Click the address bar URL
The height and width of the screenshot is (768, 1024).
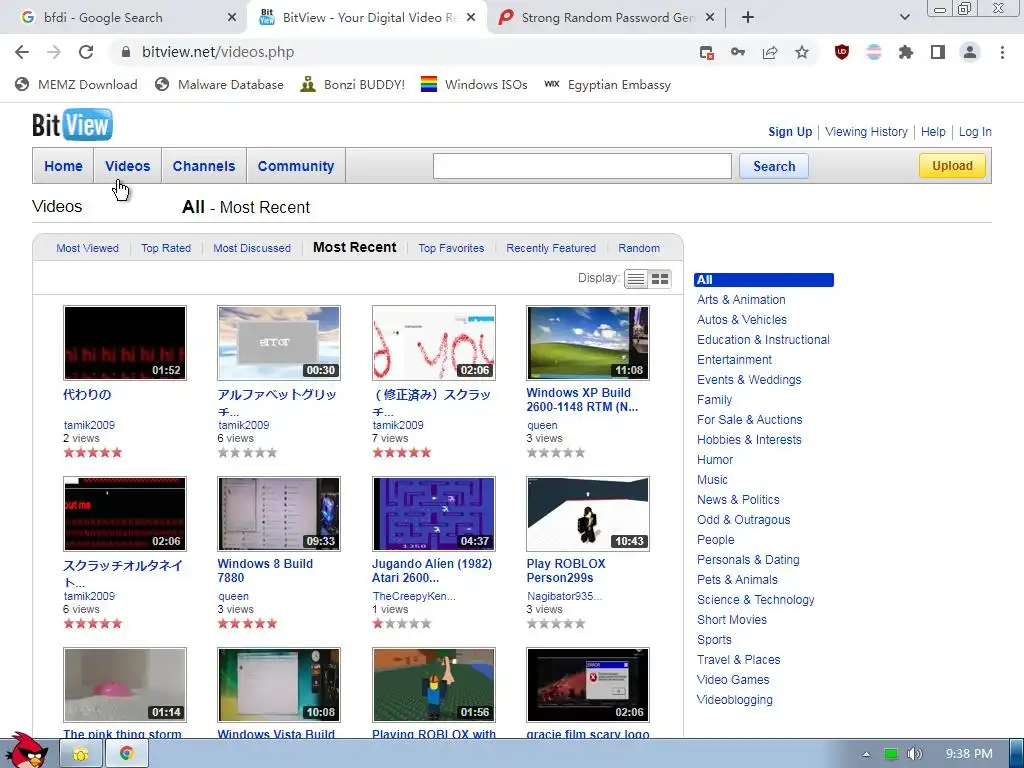click(x=218, y=52)
